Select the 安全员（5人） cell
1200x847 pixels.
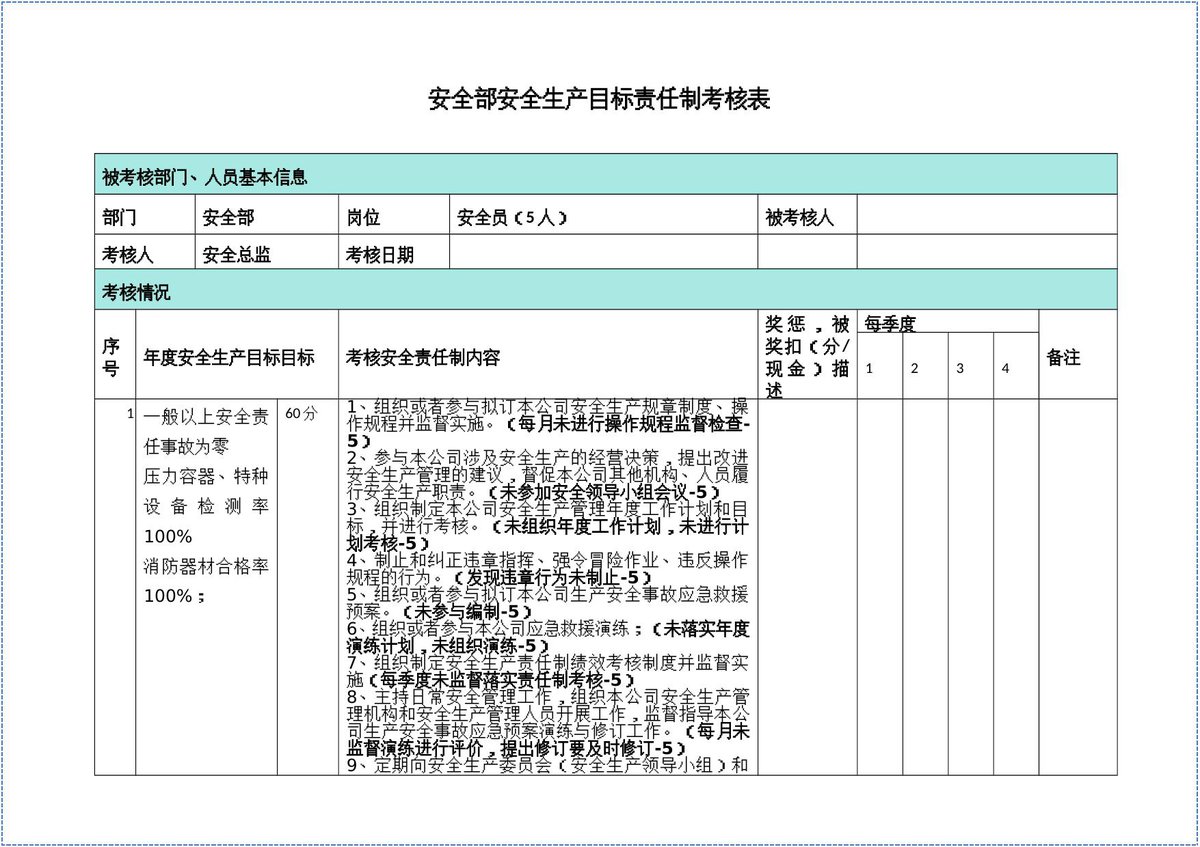(603, 215)
